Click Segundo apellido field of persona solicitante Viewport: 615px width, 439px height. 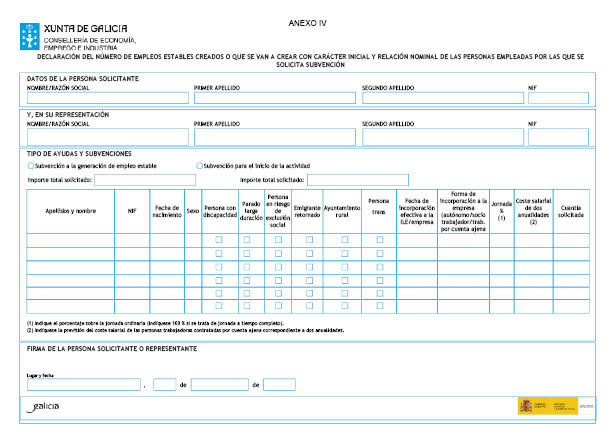click(x=443, y=98)
